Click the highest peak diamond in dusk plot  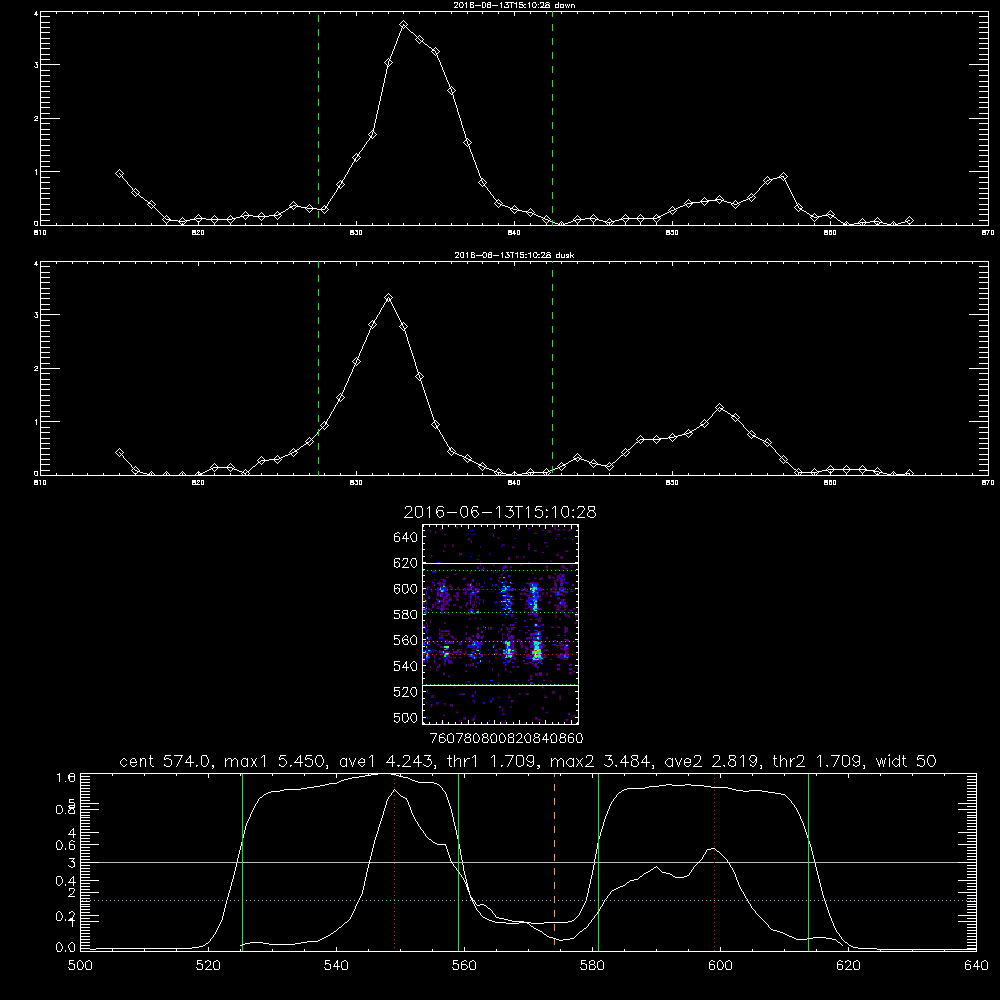tap(388, 298)
